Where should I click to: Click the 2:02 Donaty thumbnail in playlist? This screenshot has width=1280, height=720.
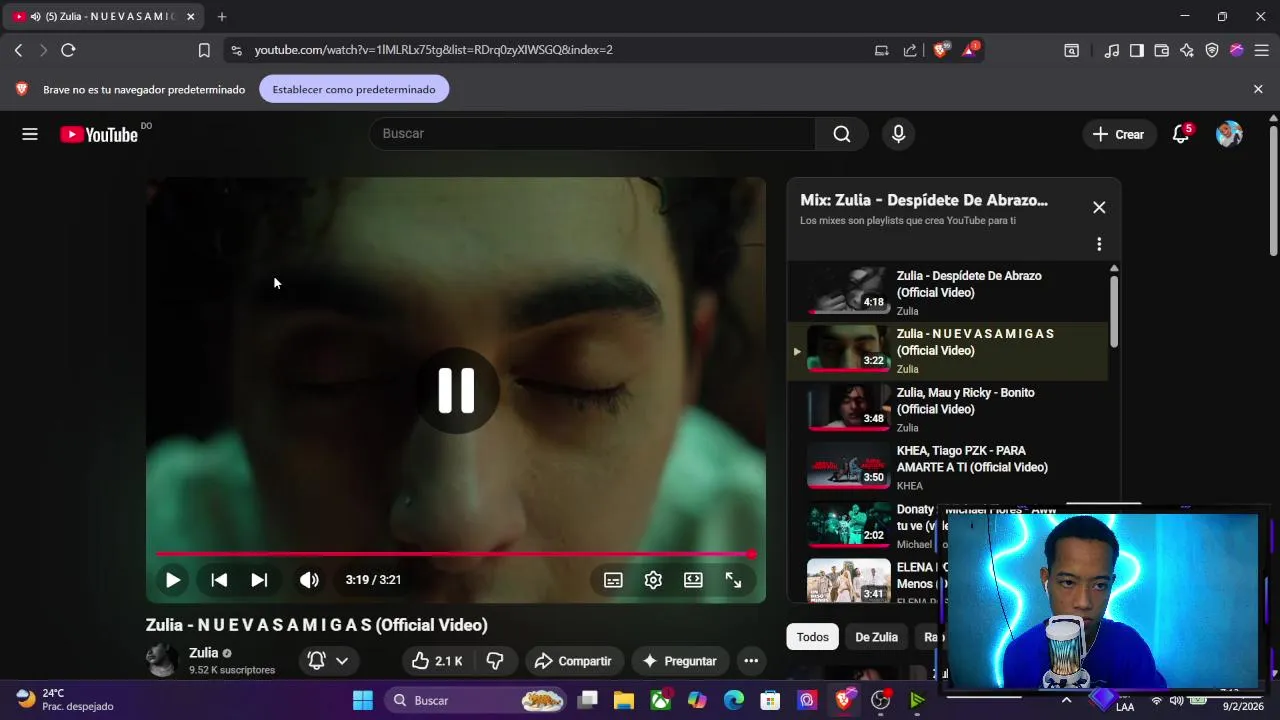[848, 525]
